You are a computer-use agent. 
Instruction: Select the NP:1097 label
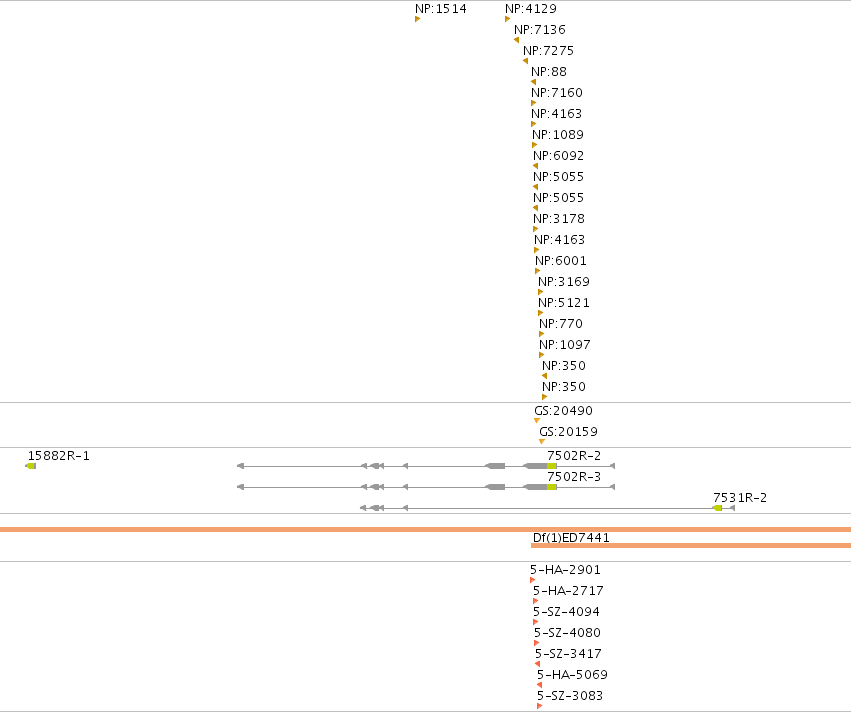coord(565,345)
